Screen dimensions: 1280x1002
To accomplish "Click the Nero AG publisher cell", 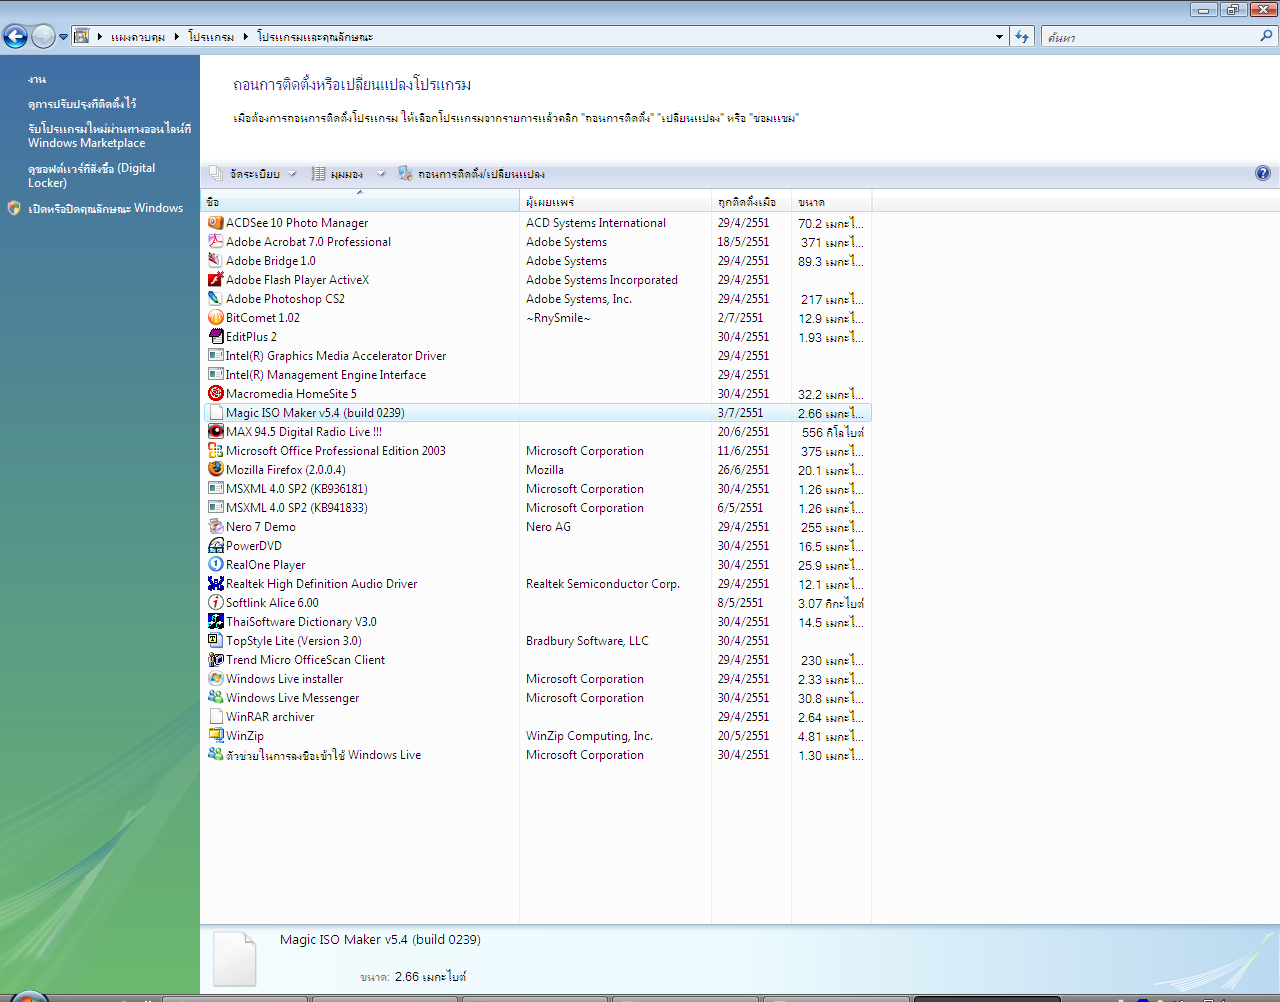I will point(548,527).
